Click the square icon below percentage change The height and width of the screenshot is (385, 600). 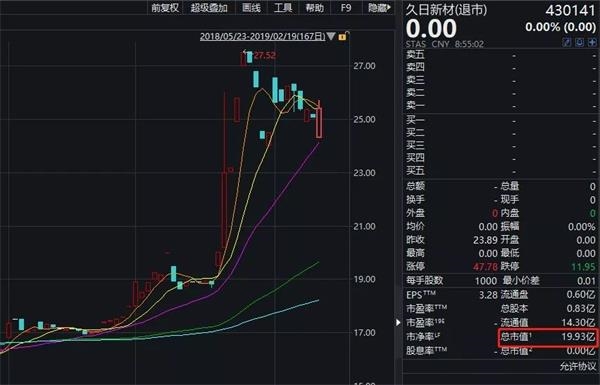[579, 42]
